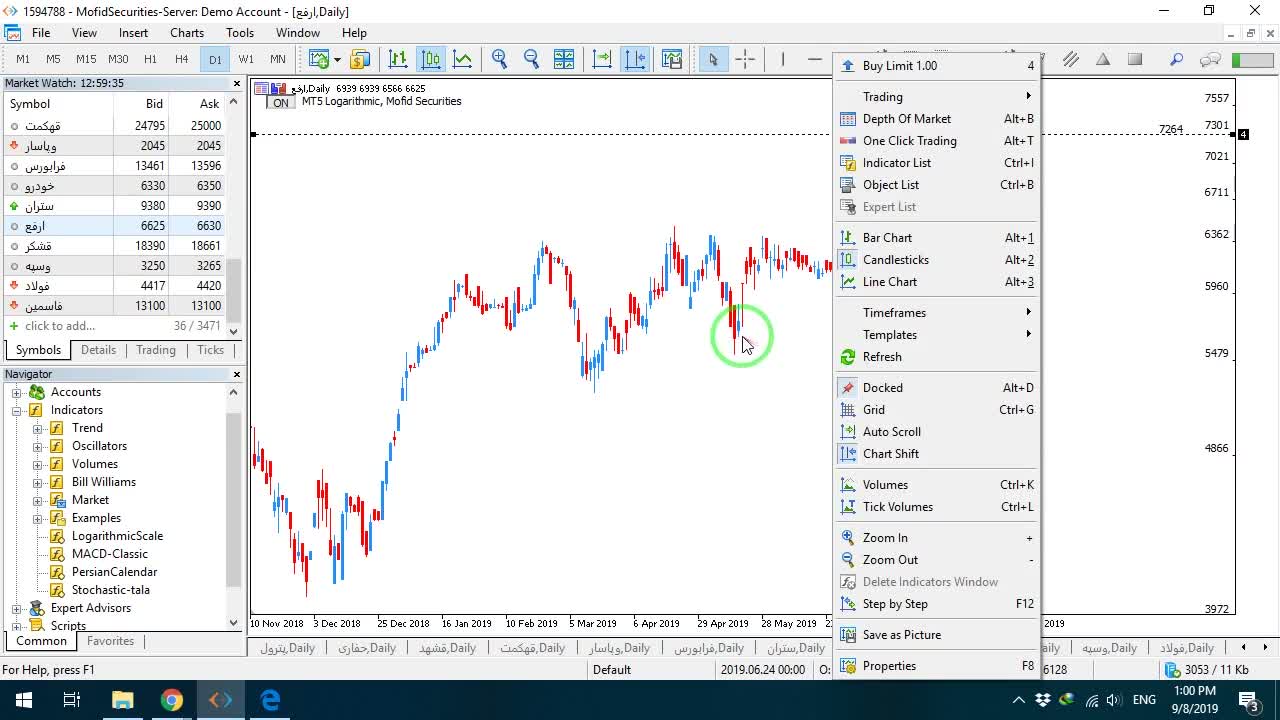Switch chart to candlesticks via toolbar icon
This screenshot has width=1280, height=720.
[430, 59]
